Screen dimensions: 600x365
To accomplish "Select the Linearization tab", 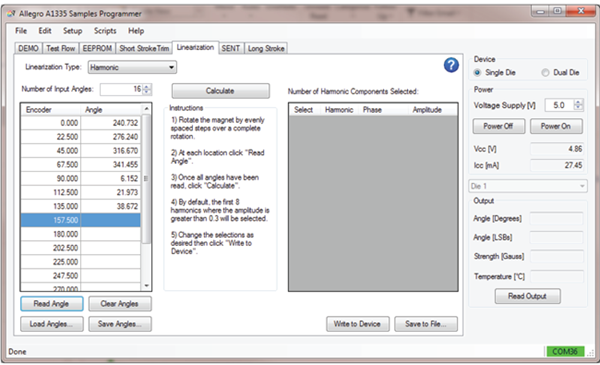I will pos(195,47).
